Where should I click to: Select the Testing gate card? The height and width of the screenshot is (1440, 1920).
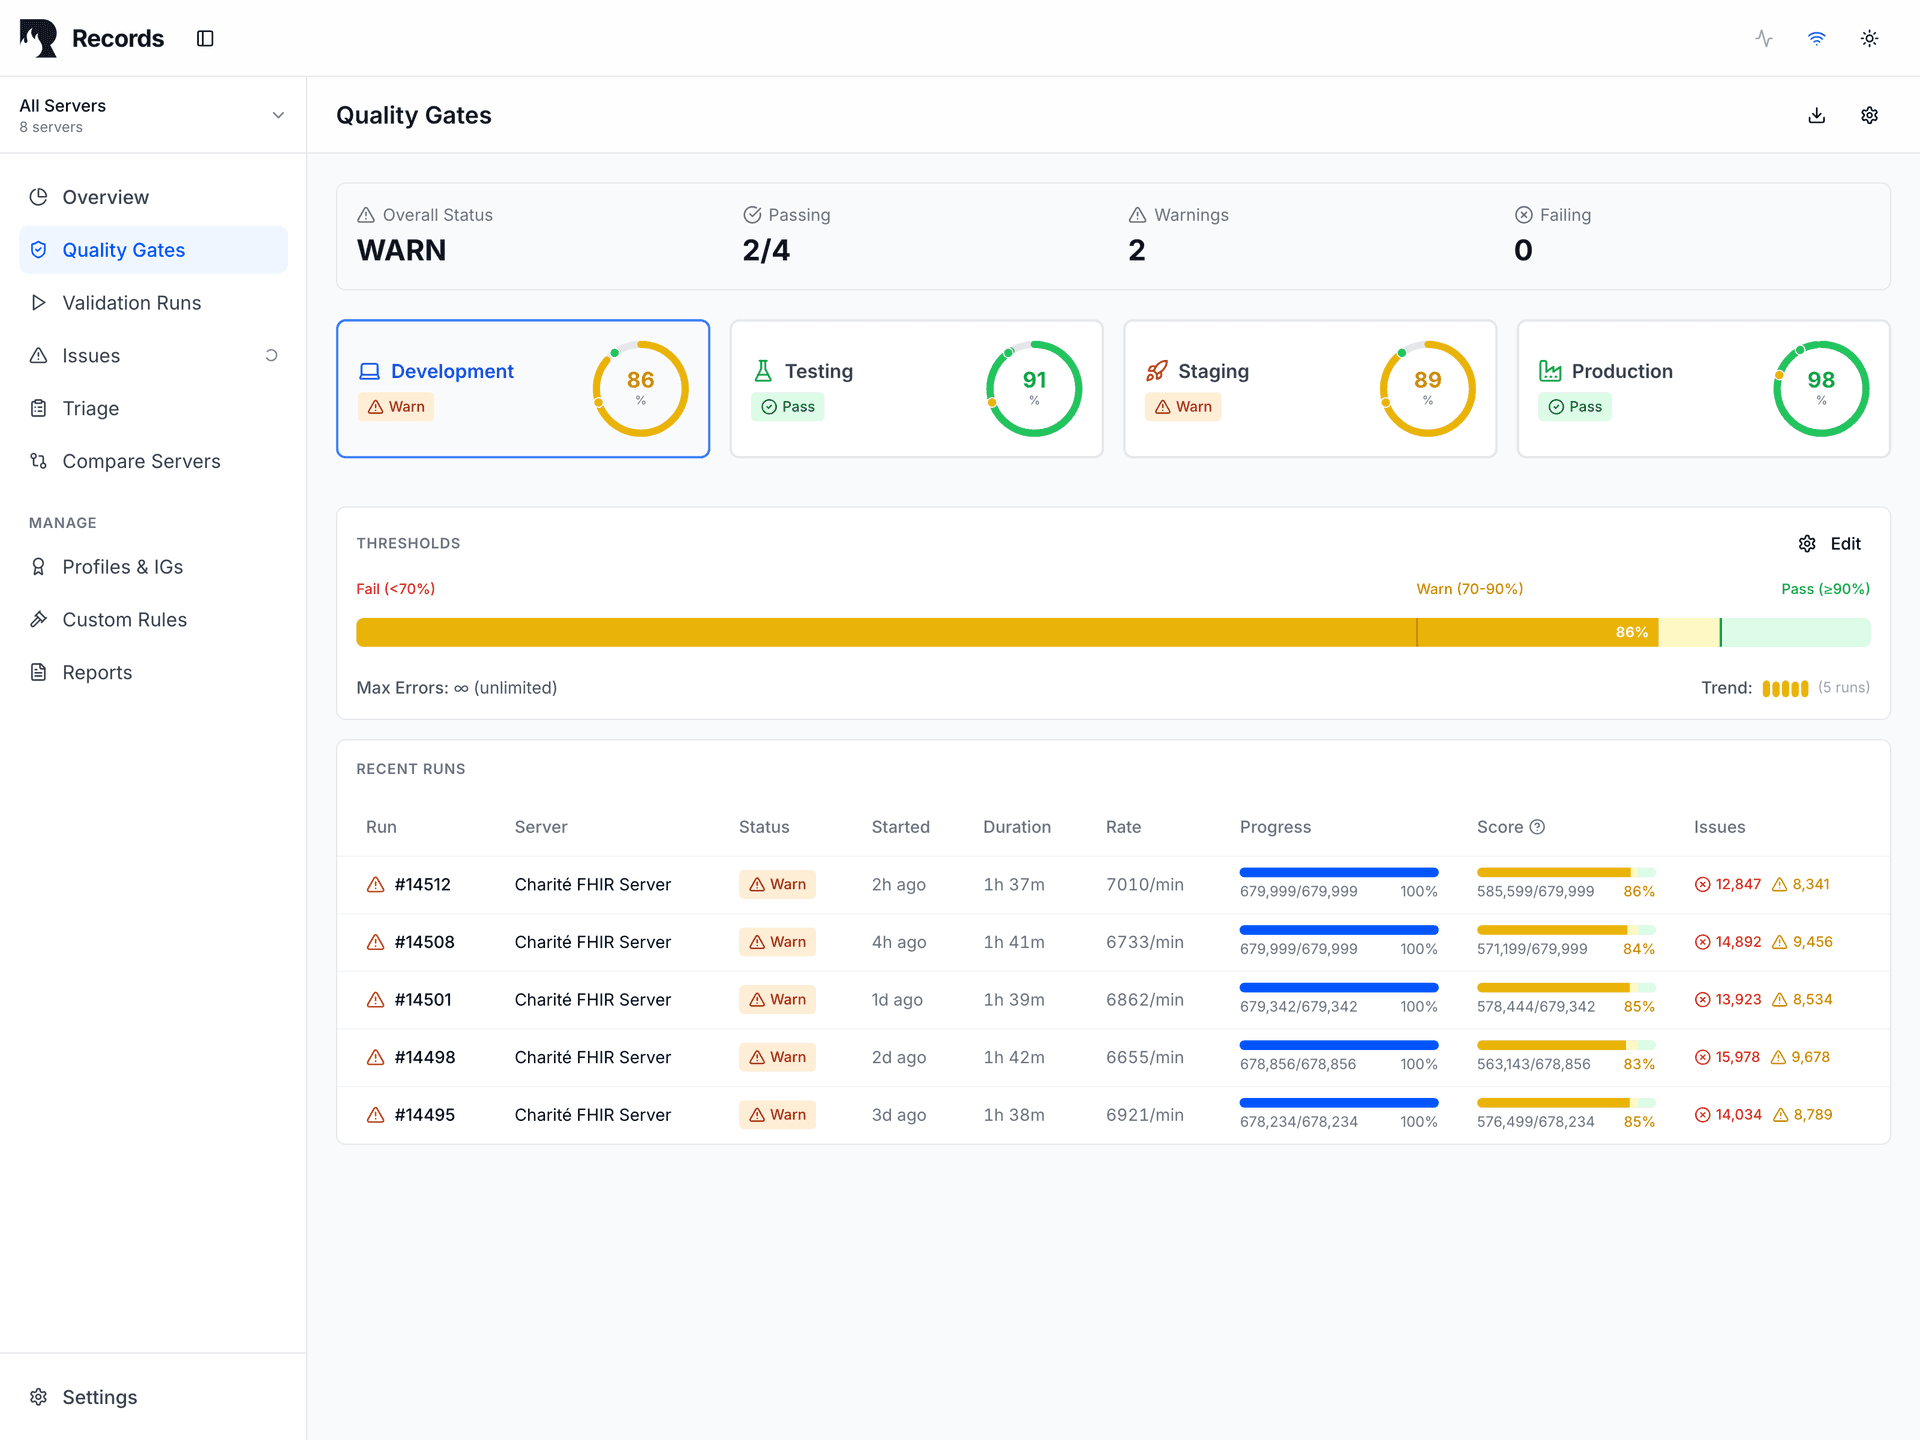[x=916, y=389]
